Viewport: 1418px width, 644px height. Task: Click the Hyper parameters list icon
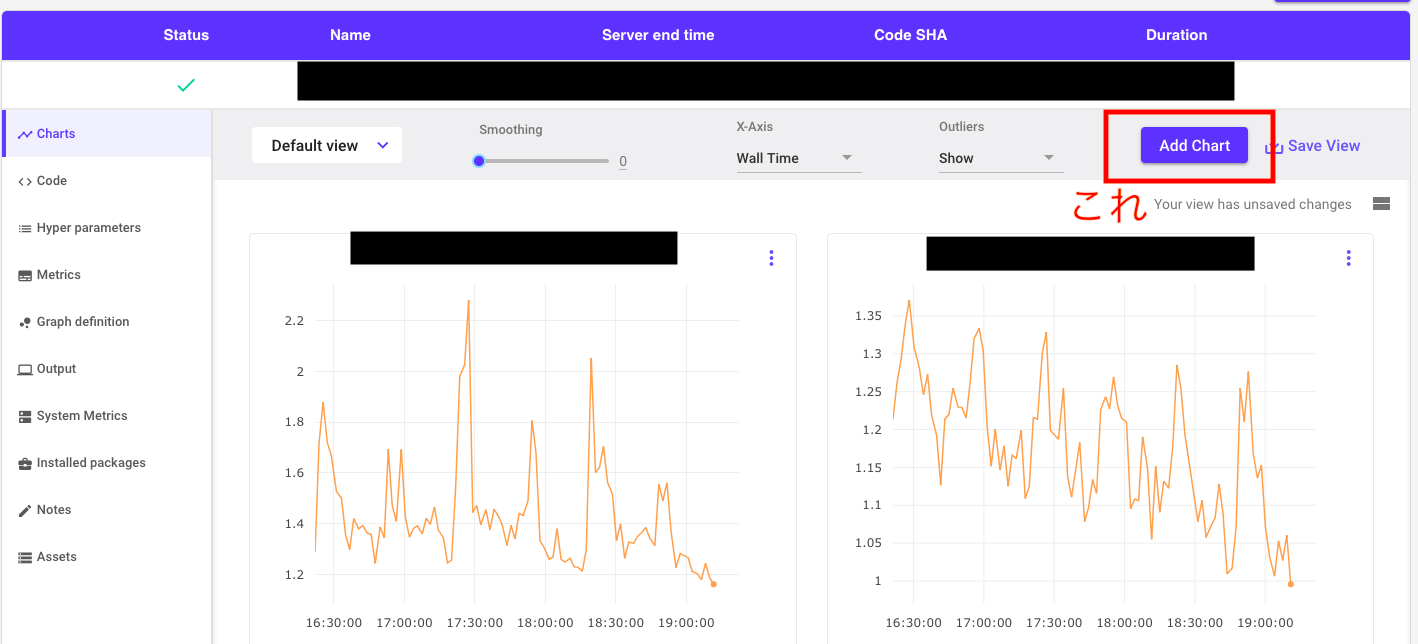coord(25,228)
